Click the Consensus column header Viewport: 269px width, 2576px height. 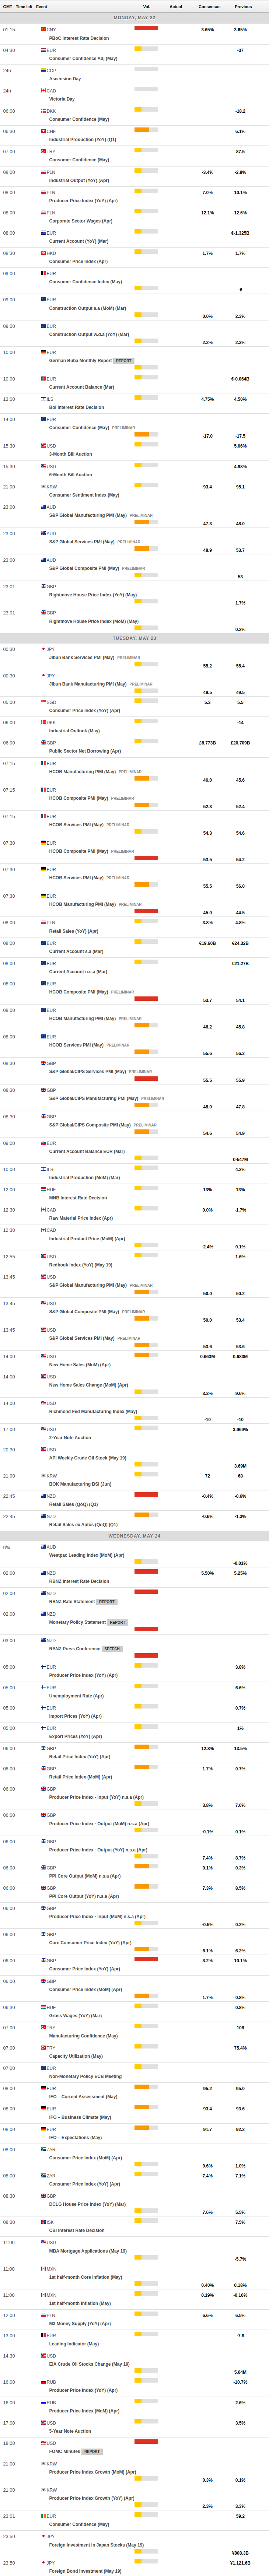(x=209, y=6)
